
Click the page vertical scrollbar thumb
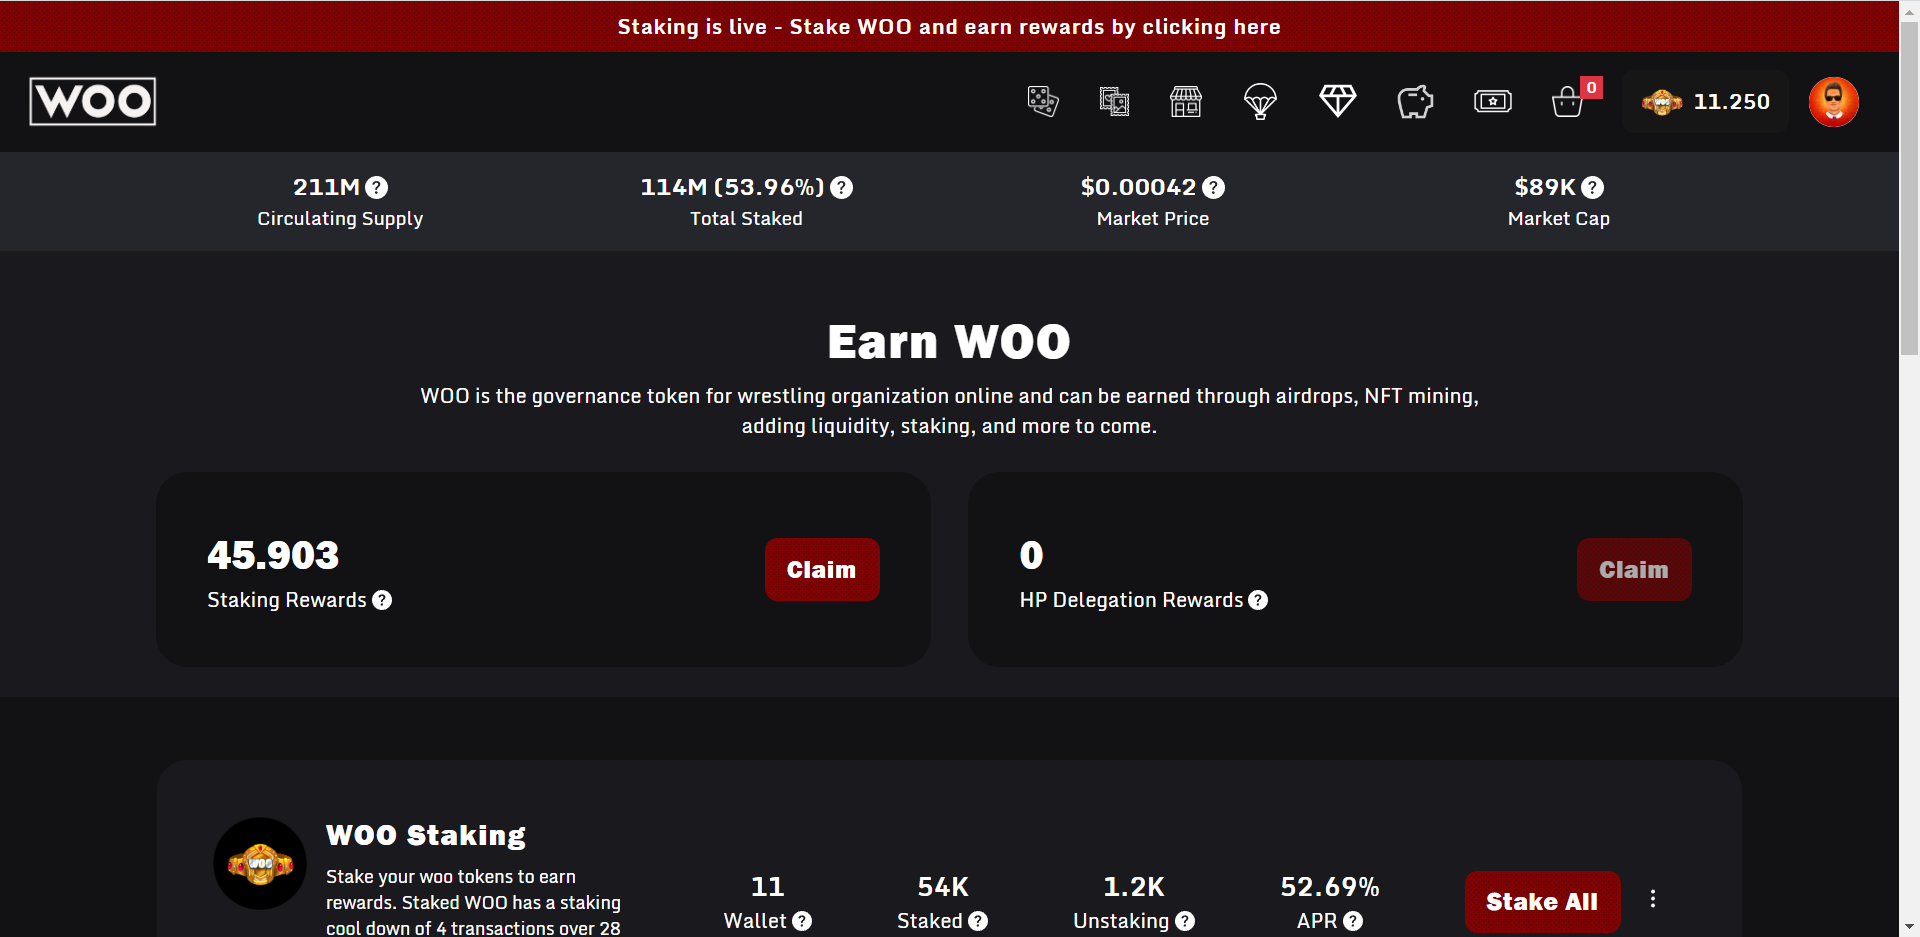(1909, 188)
